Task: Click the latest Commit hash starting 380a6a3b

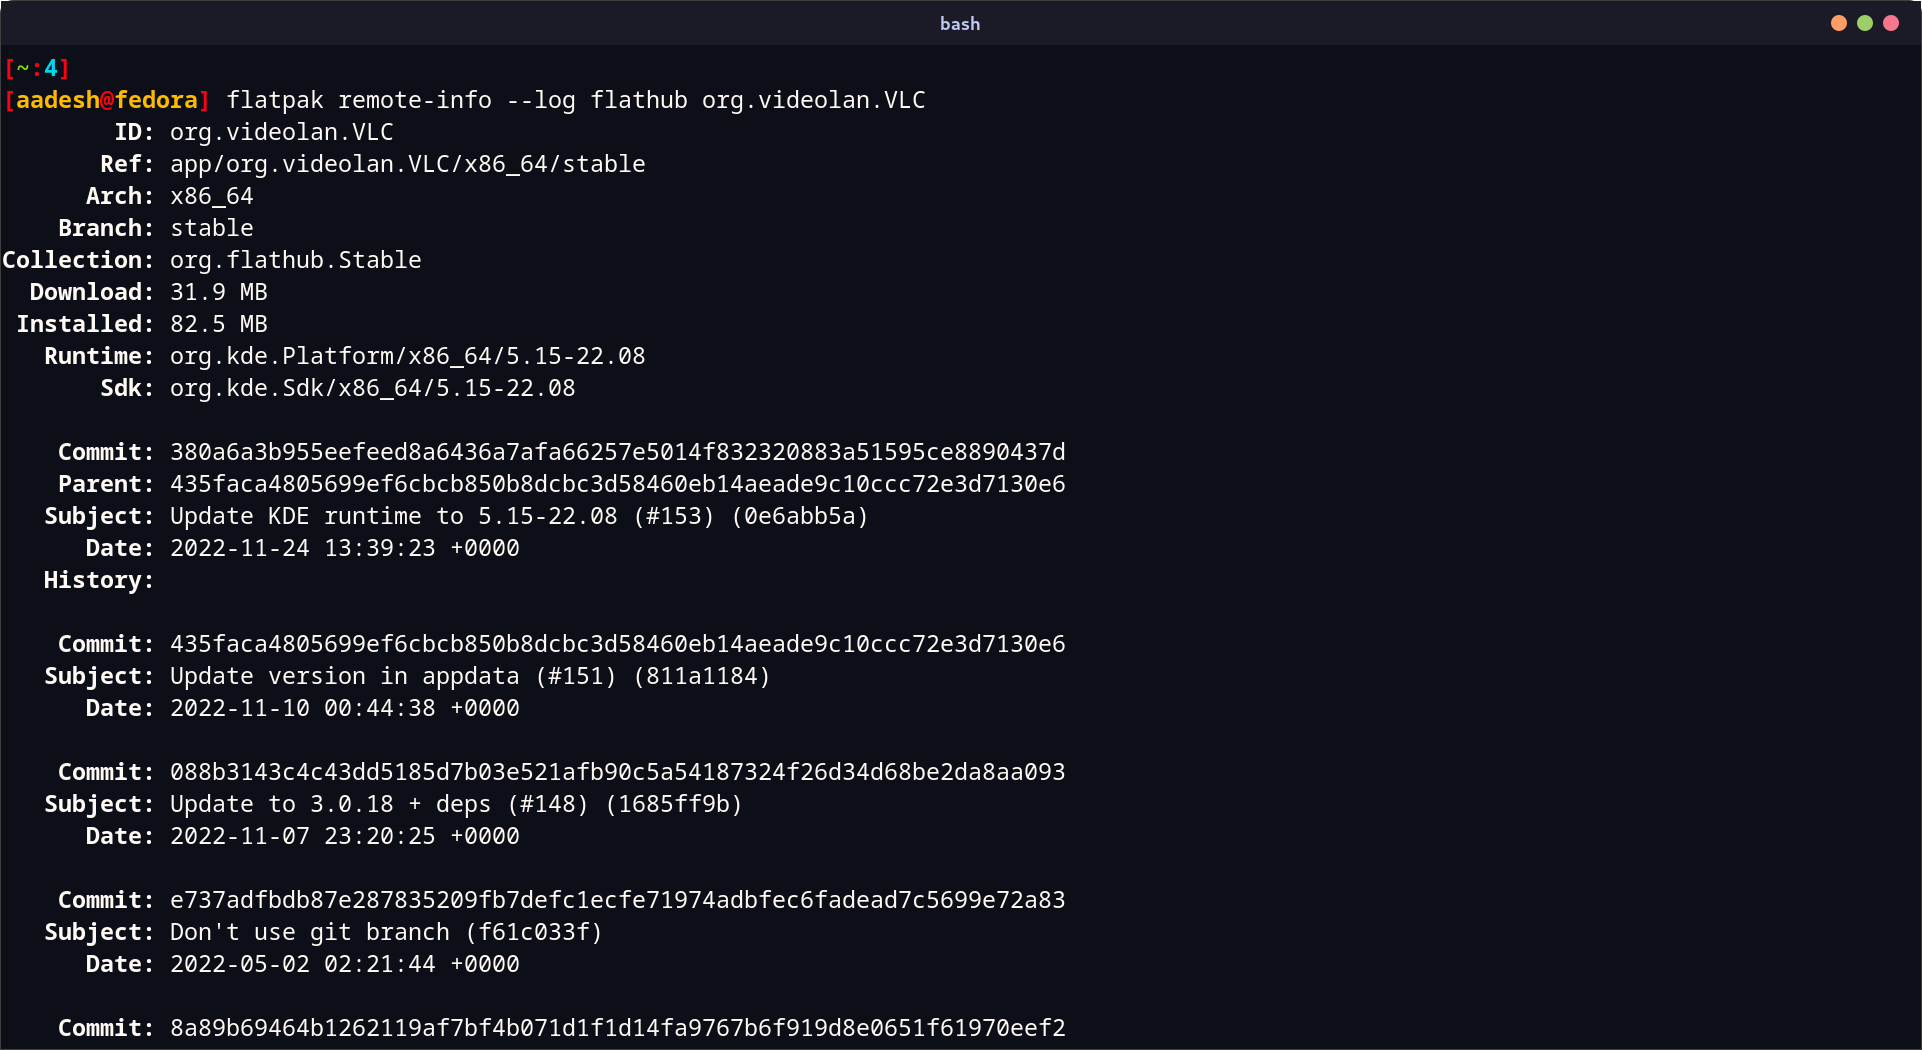Action: [617, 451]
